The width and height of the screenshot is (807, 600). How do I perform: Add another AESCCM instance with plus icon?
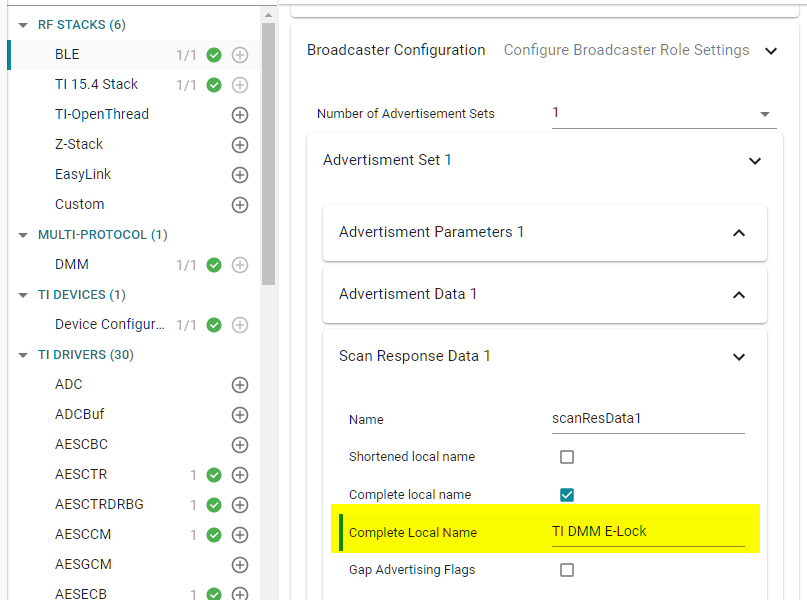[x=240, y=535]
